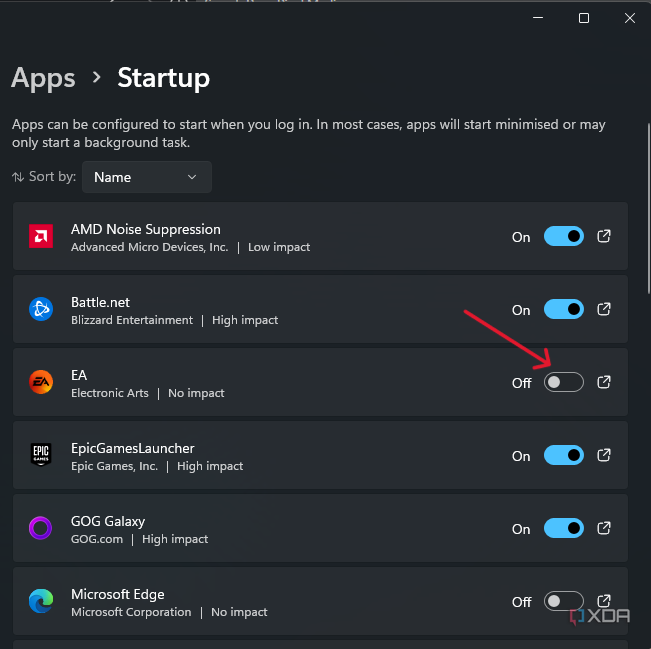Select the EpicGamesLauncher row title
The image size is (651, 649).
[x=132, y=448]
